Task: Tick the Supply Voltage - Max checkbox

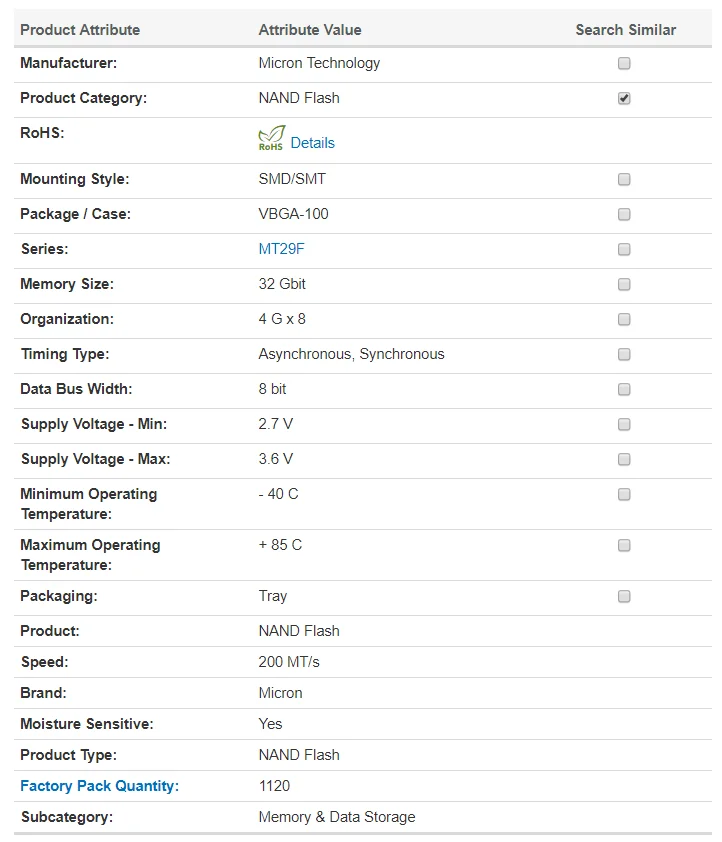Action: [624, 459]
